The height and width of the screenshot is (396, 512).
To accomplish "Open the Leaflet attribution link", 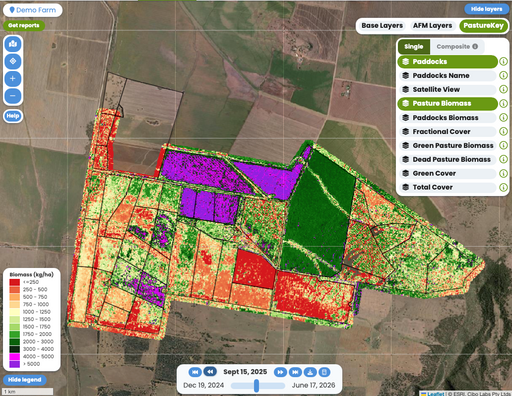I will pos(435,394).
